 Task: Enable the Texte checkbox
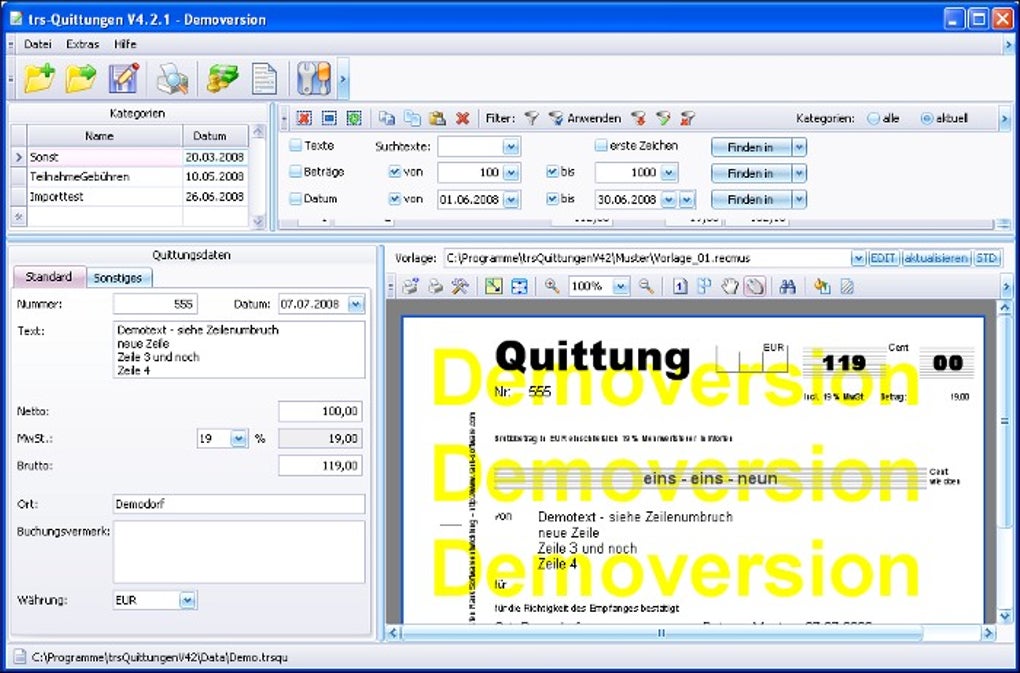tap(295, 146)
